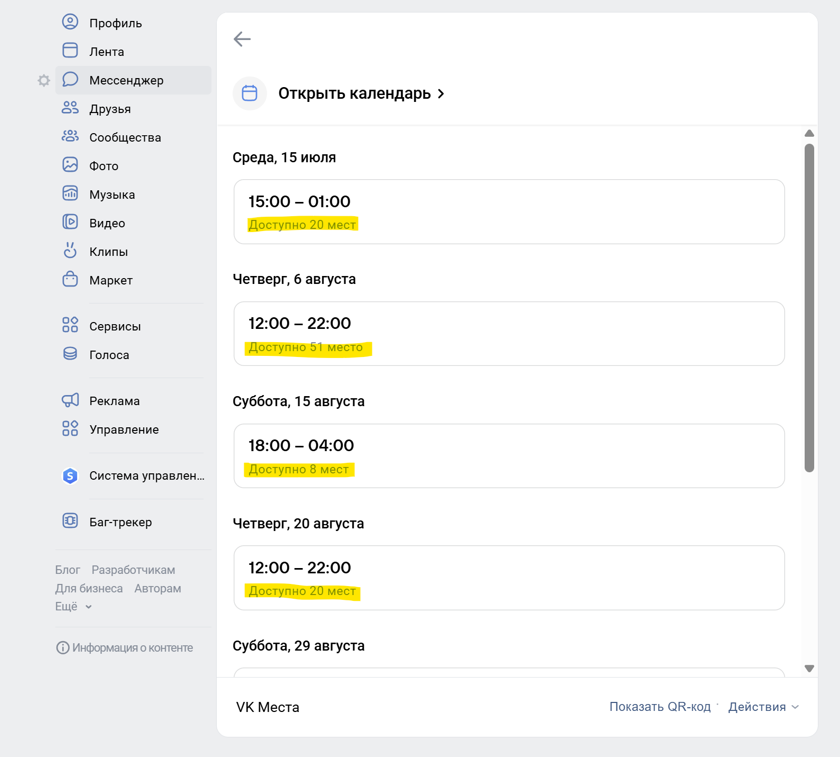Open the Клипы sidebar icon
The image size is (840, 757).
(x=70, y=250)
